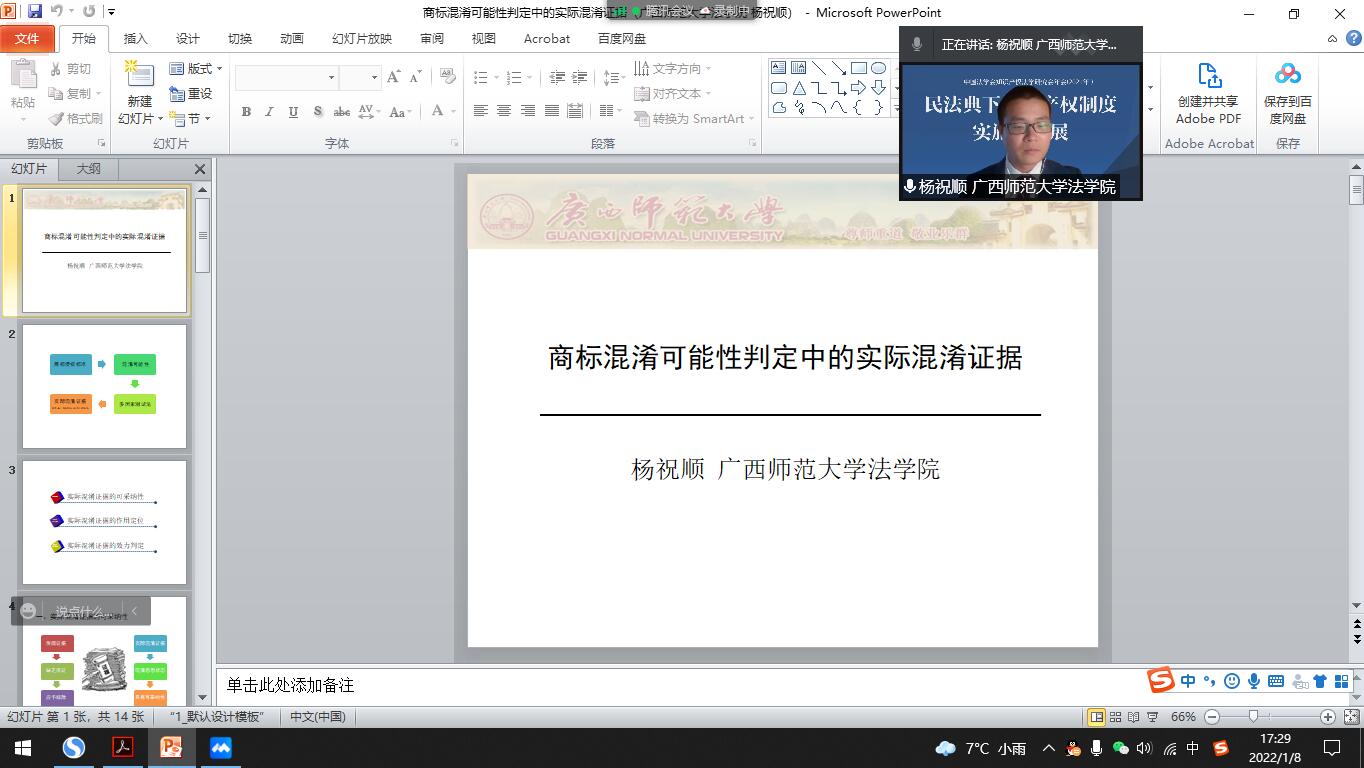This screenshot has height=768, width=1364.
Task: Click the 中文(中国) language button
Action: click(318, 717)
